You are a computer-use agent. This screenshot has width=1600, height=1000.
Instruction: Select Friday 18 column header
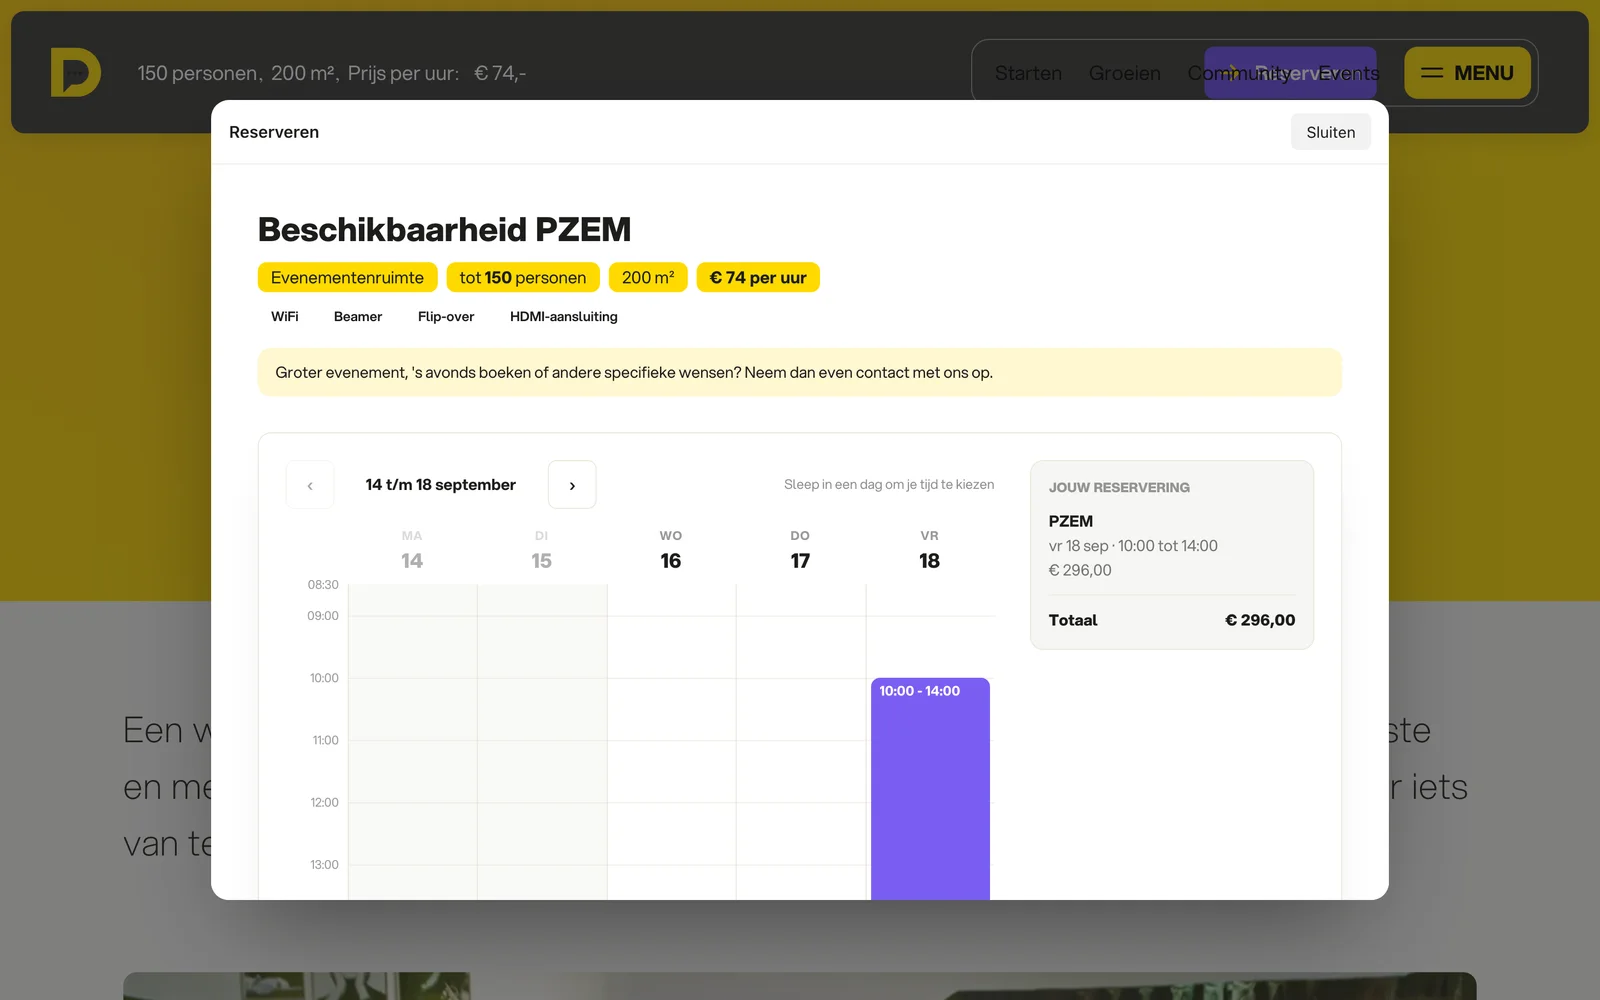point(930,551)
